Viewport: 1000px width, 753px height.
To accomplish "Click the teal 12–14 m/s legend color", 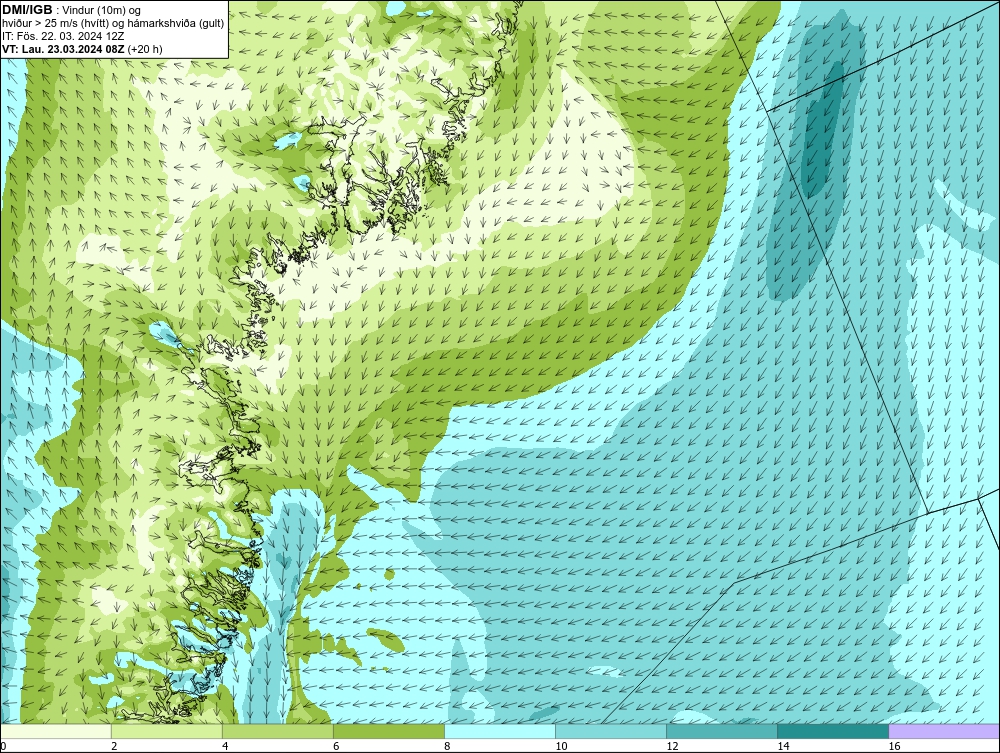I will click(721, 731).
